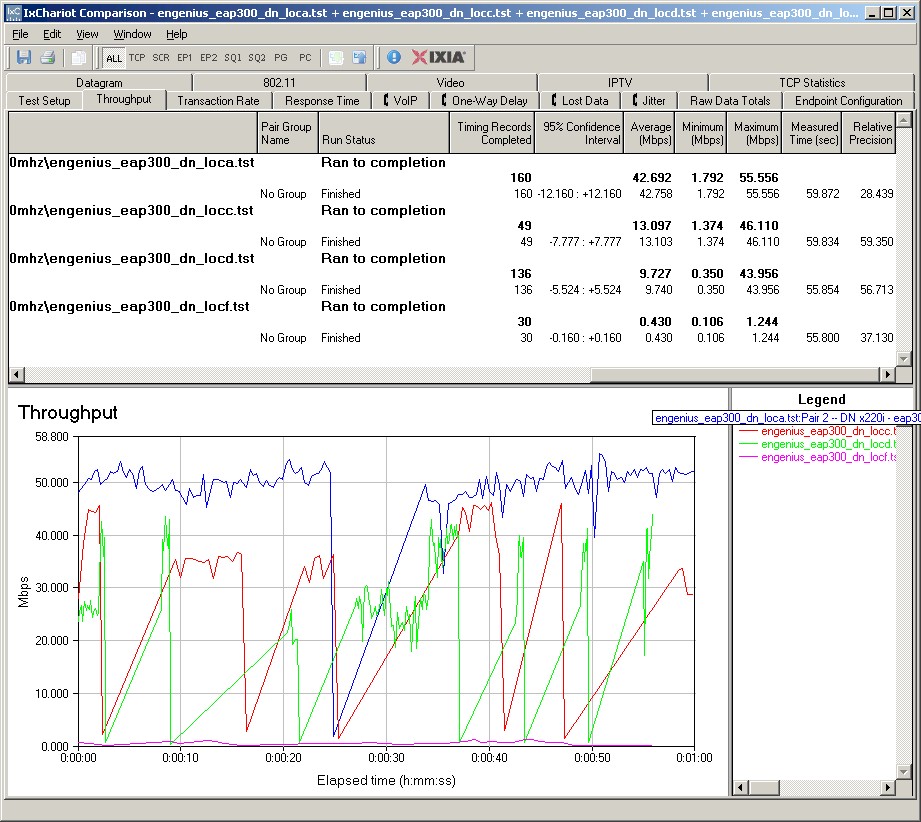Select the red locc legend entry
The image size is (921, 822).
click(818, 431)
